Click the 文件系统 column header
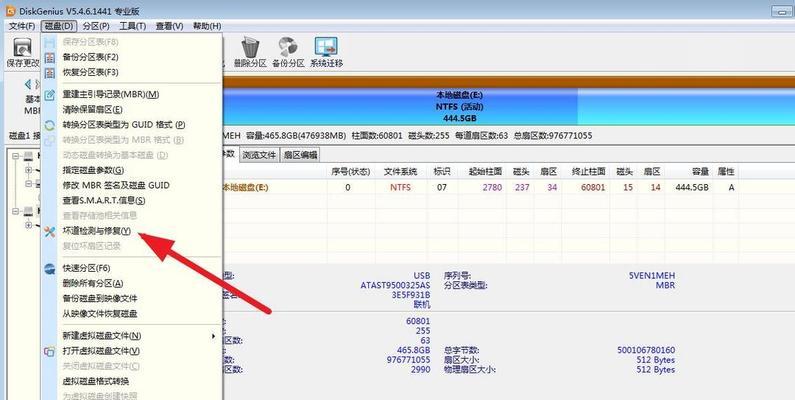Screen dimensions: 795x400 coord(401,172)
